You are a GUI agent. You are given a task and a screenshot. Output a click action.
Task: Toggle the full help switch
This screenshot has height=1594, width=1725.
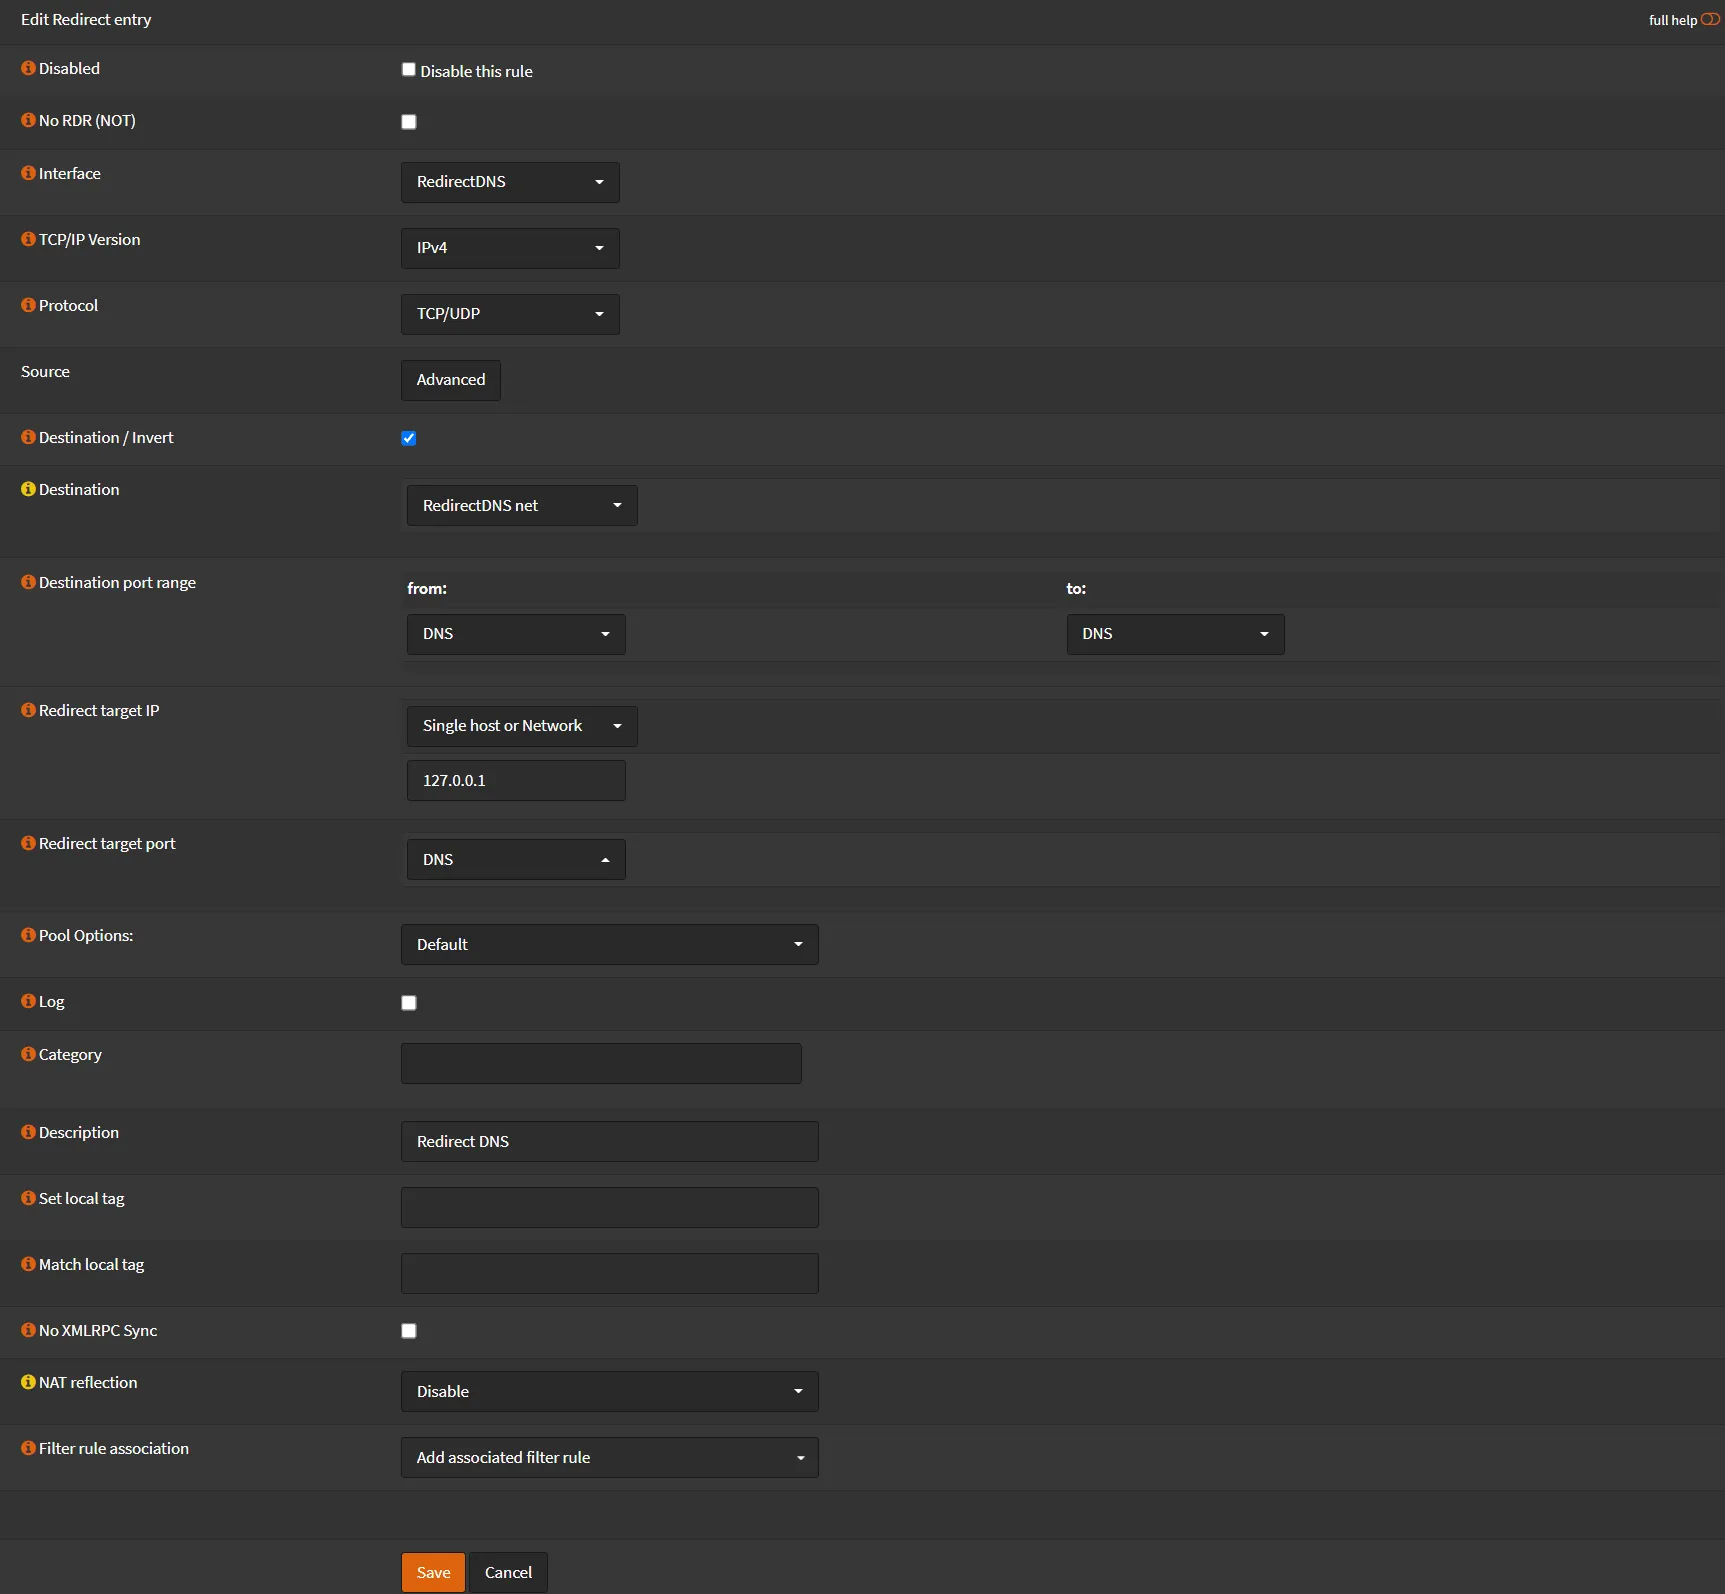click(x=1709, y=20)
